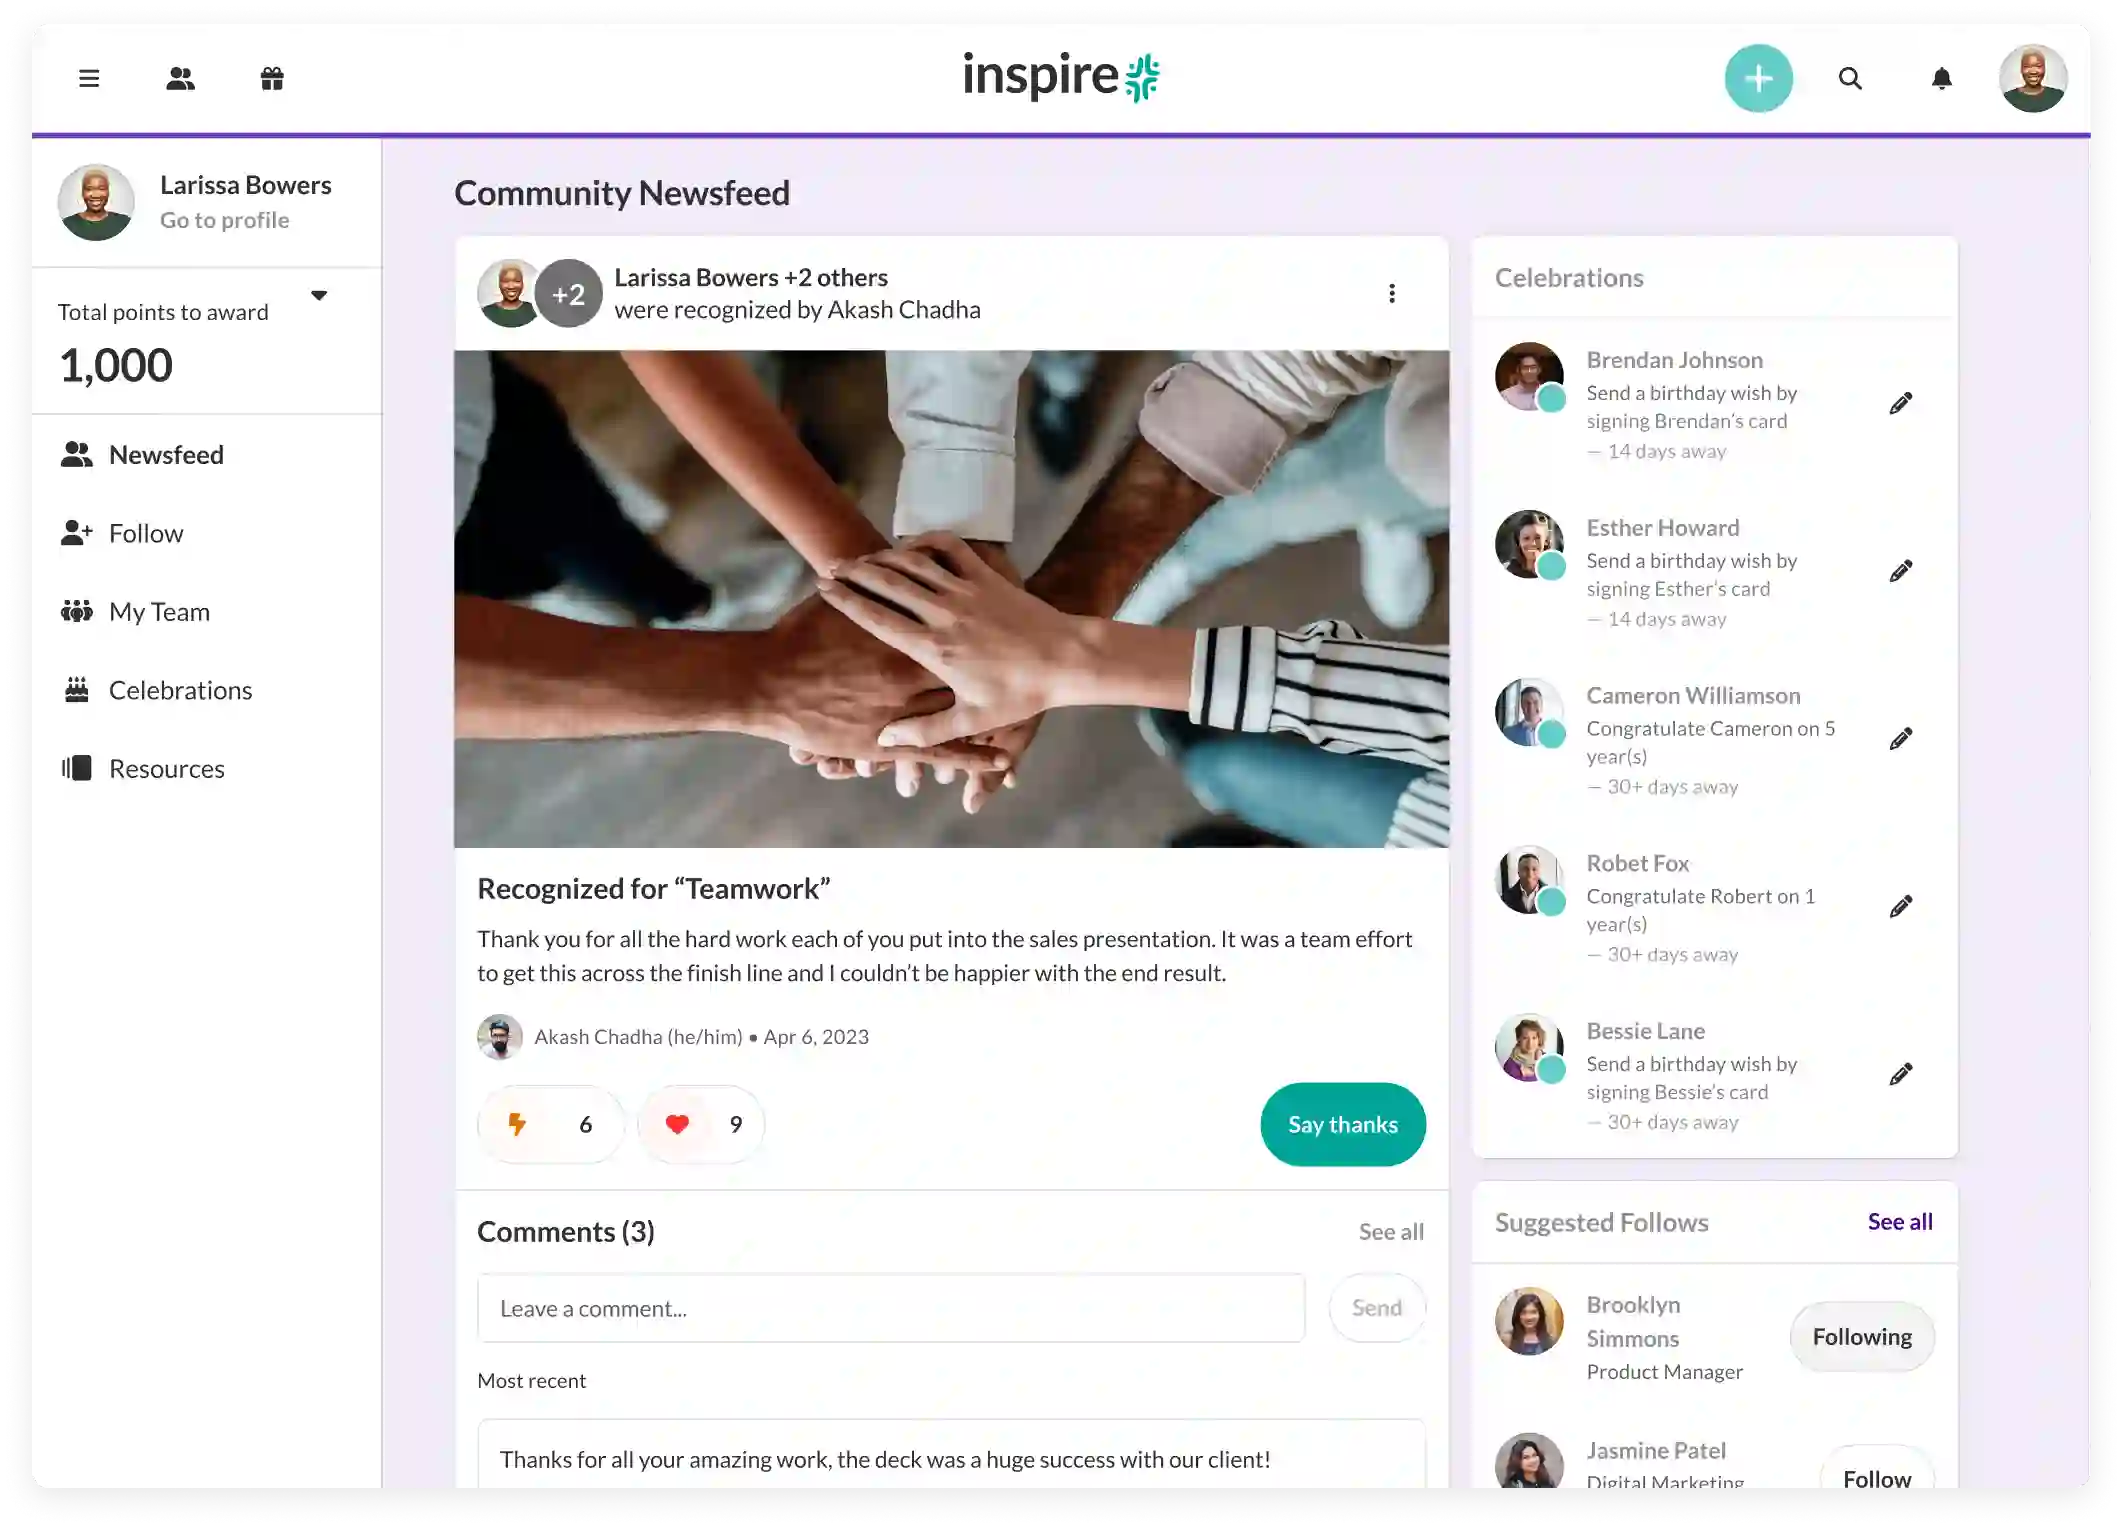Image resolution: width=2122 pixels, height=1527 pixels.
Task: Click the comment input field
Action: 890,1306
